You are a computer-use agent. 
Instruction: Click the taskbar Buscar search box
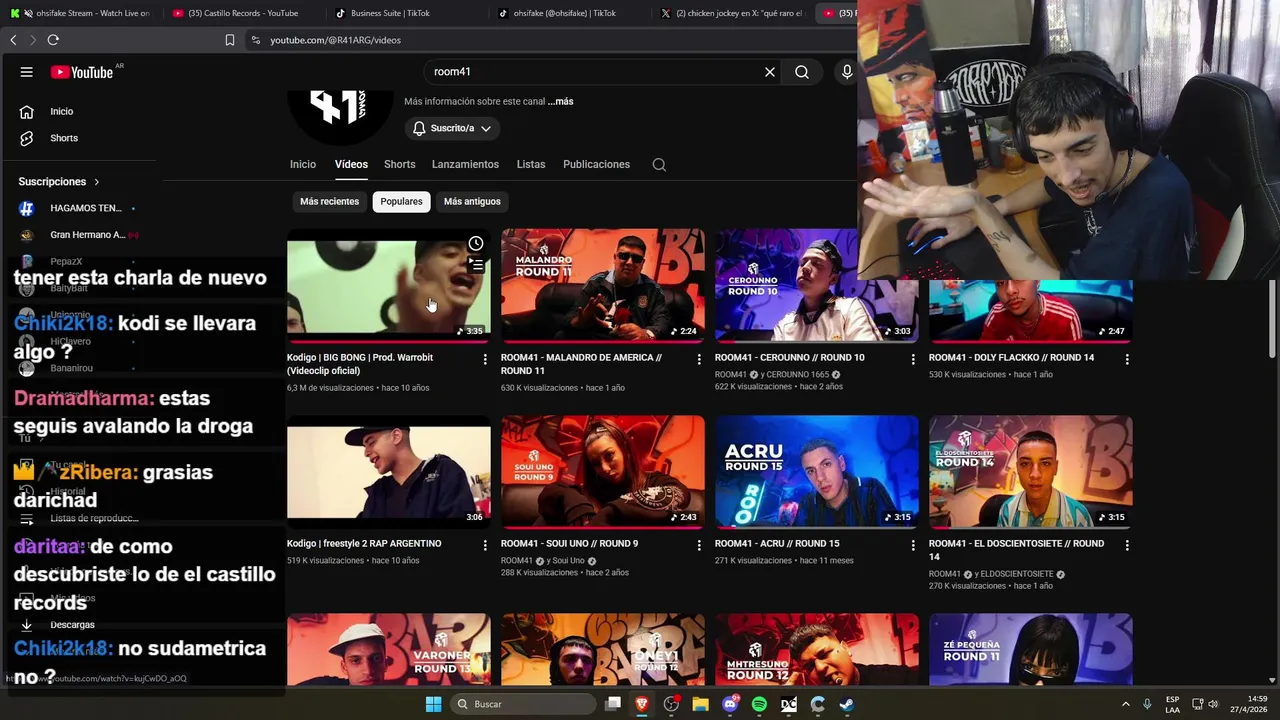522,704
